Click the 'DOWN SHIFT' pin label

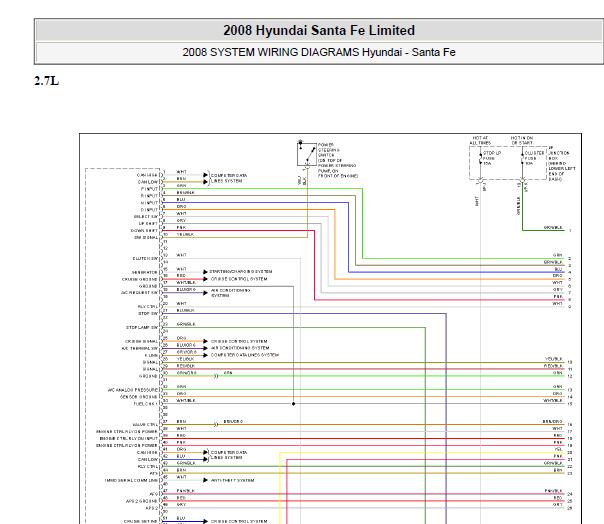(x=144, y=230)
